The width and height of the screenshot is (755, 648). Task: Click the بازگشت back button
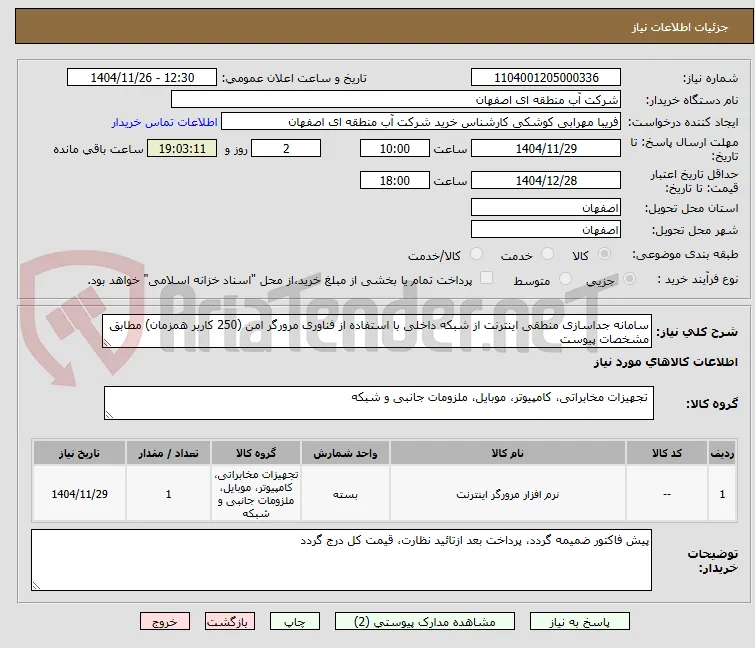coord(230,622)
